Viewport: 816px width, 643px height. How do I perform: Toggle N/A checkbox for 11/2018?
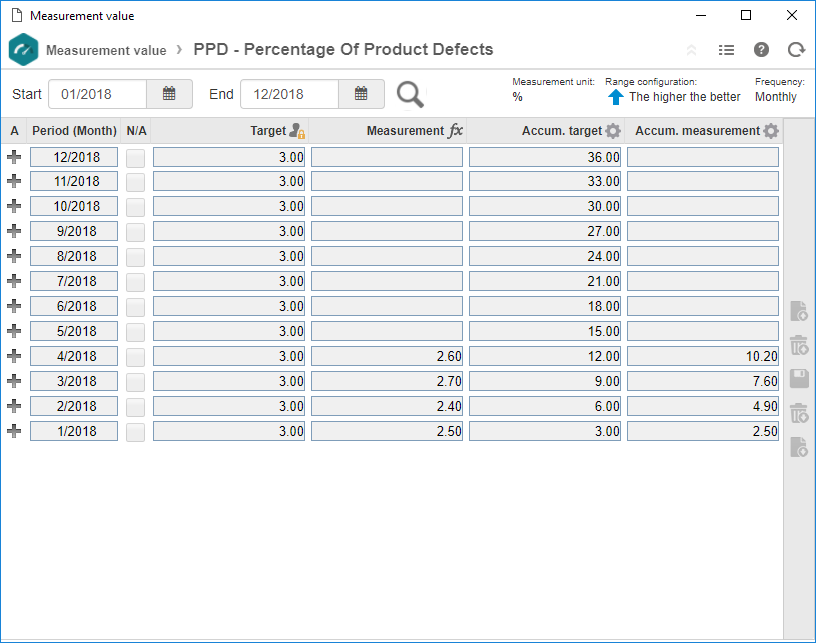[x=135, y=182]
